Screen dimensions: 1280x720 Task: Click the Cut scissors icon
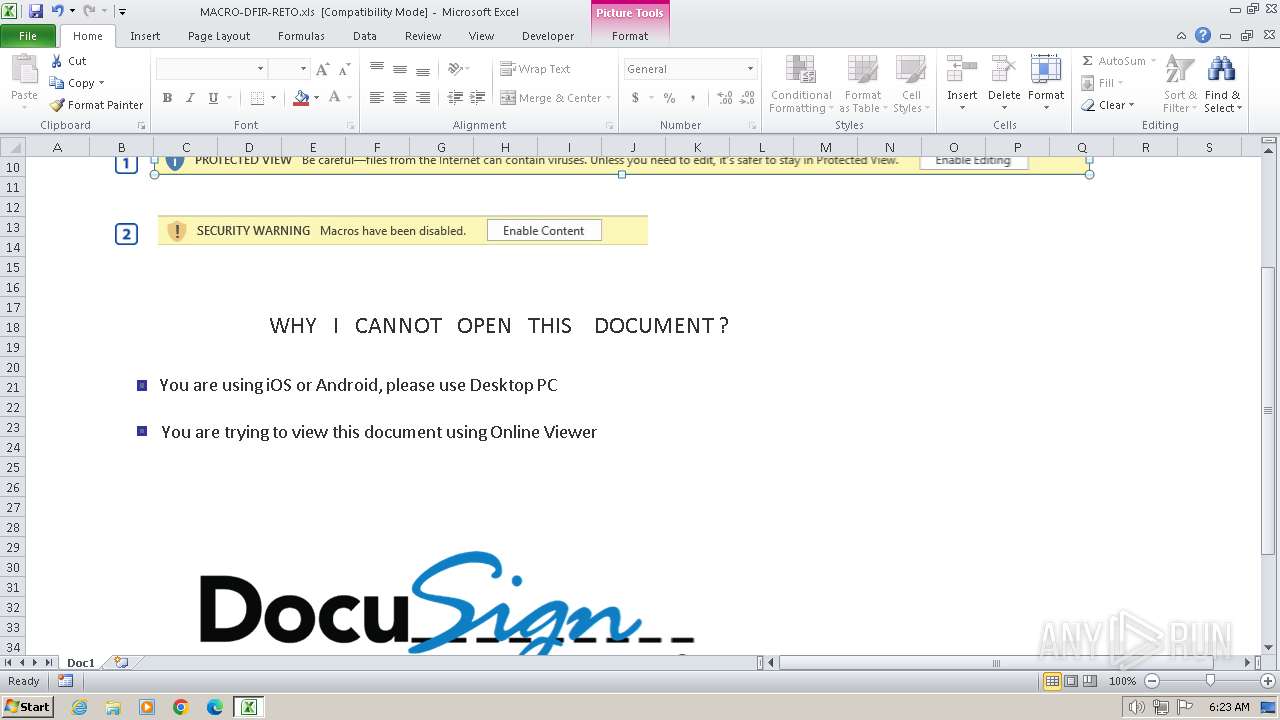pyautogui.click(x=57, y=61)
